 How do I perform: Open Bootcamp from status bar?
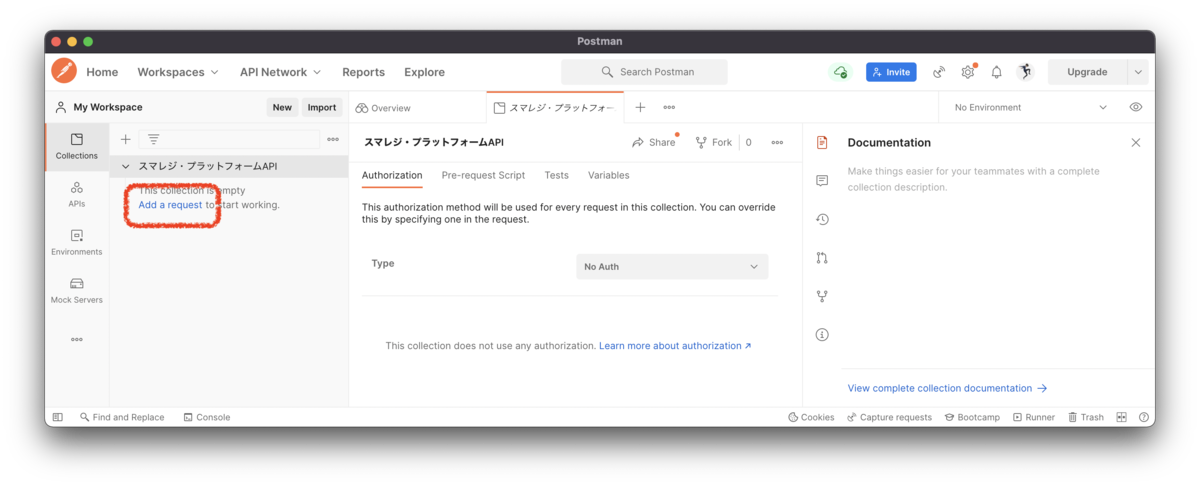(972, 417)
